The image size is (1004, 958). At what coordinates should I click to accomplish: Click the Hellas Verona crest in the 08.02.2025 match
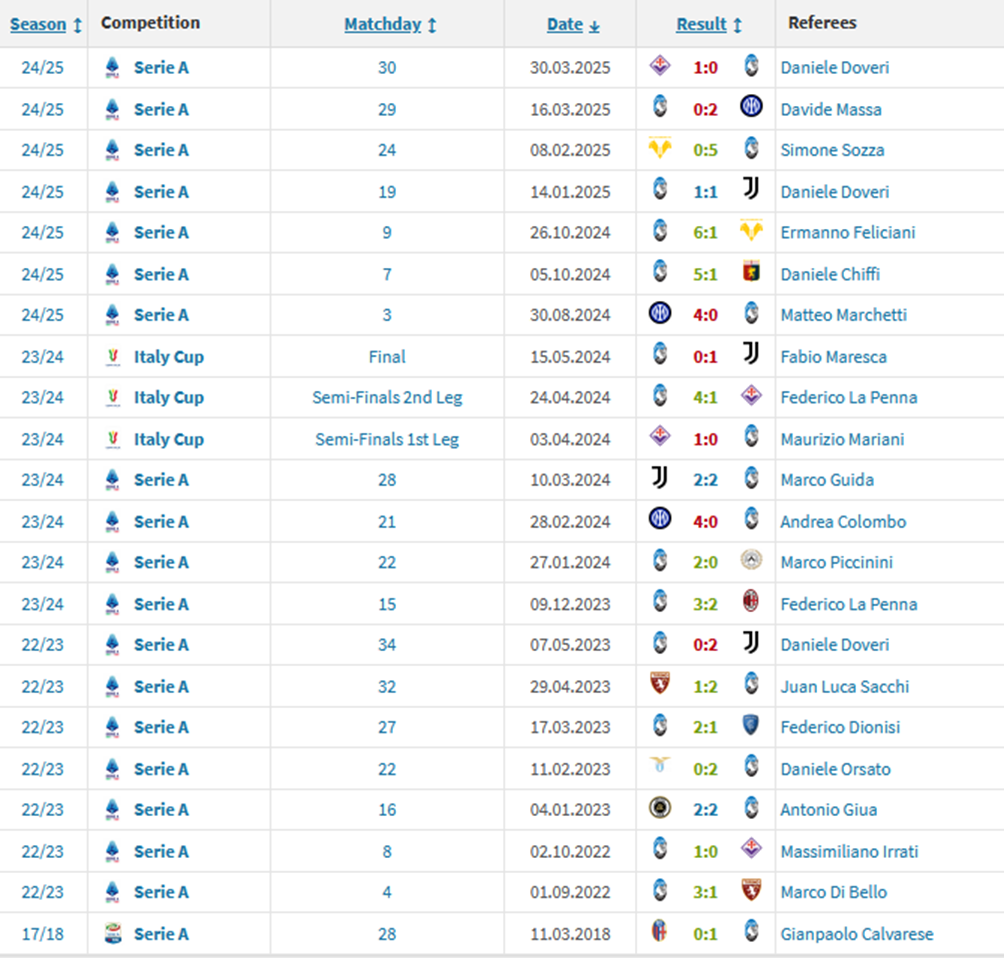pos(660,150)
